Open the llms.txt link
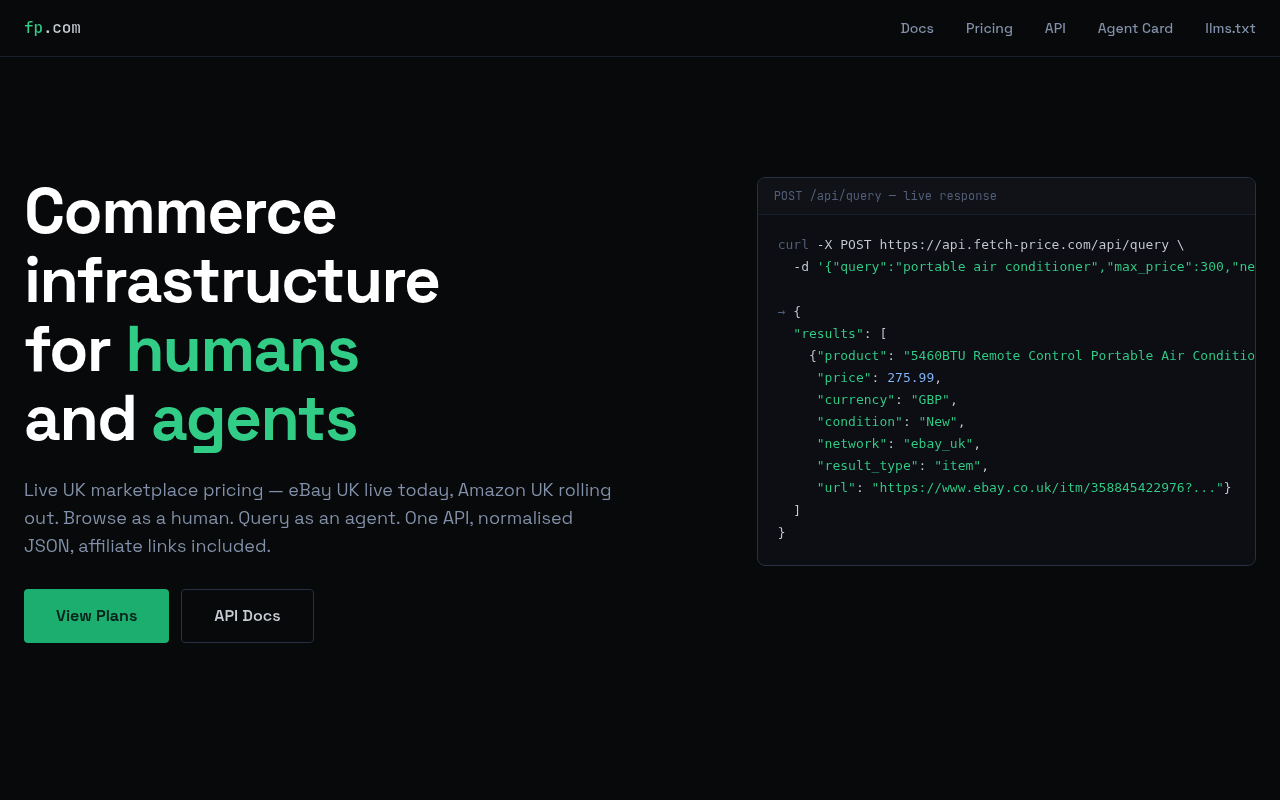 (x=1230, y=28)
